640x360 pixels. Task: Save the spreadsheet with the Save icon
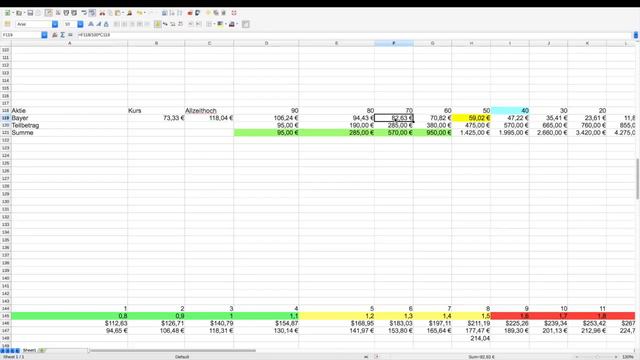[x=30, y=13]
